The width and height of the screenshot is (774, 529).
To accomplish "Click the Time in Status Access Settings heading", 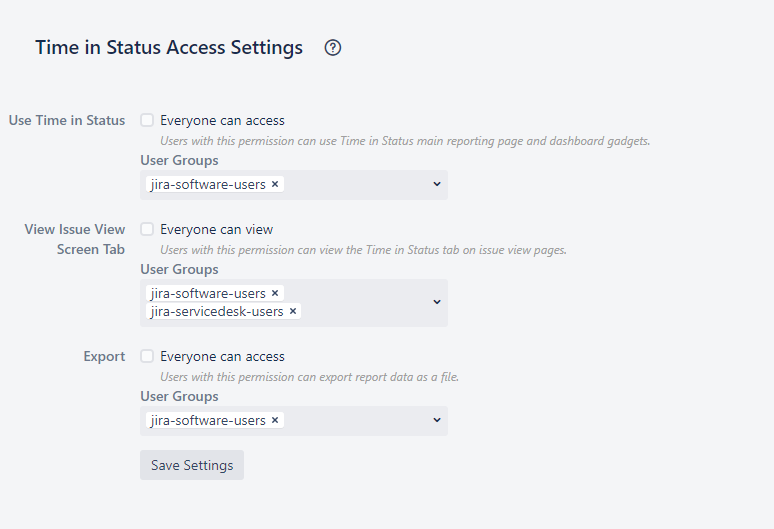I will [x=169, y=48].
